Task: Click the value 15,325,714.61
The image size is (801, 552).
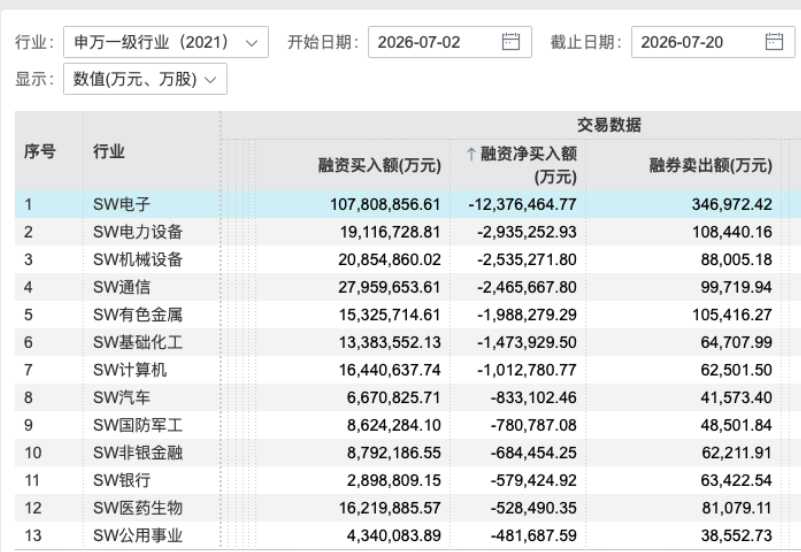Action: 390,315
